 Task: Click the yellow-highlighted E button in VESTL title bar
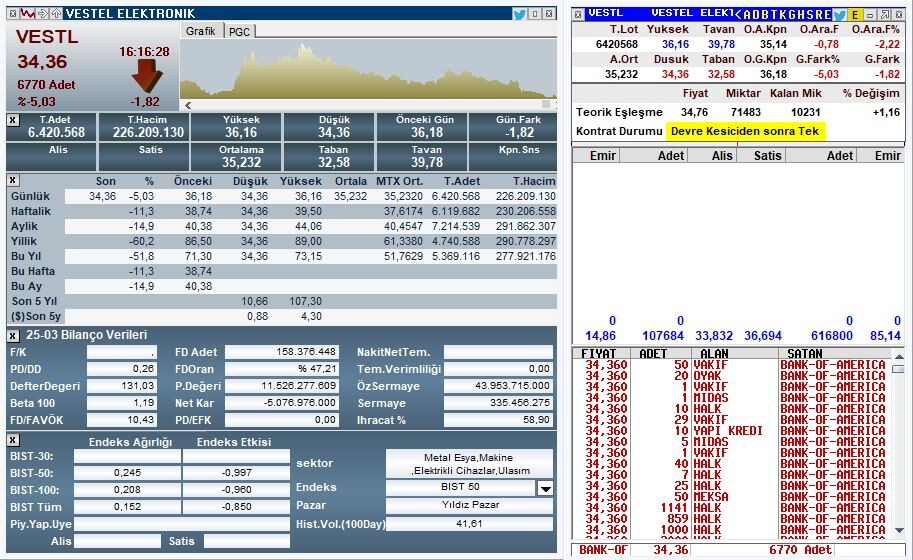point(854,15)
